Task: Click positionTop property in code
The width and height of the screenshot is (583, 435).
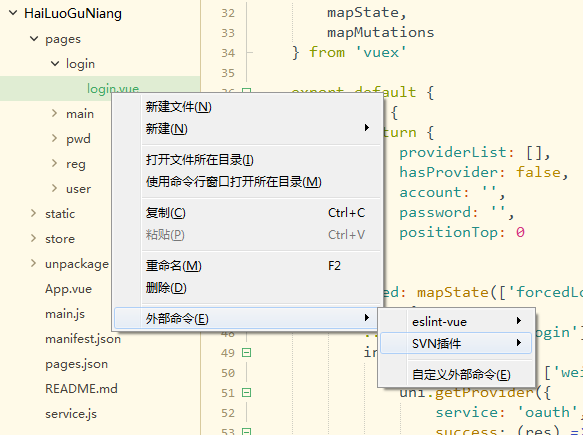Action: 448,233
